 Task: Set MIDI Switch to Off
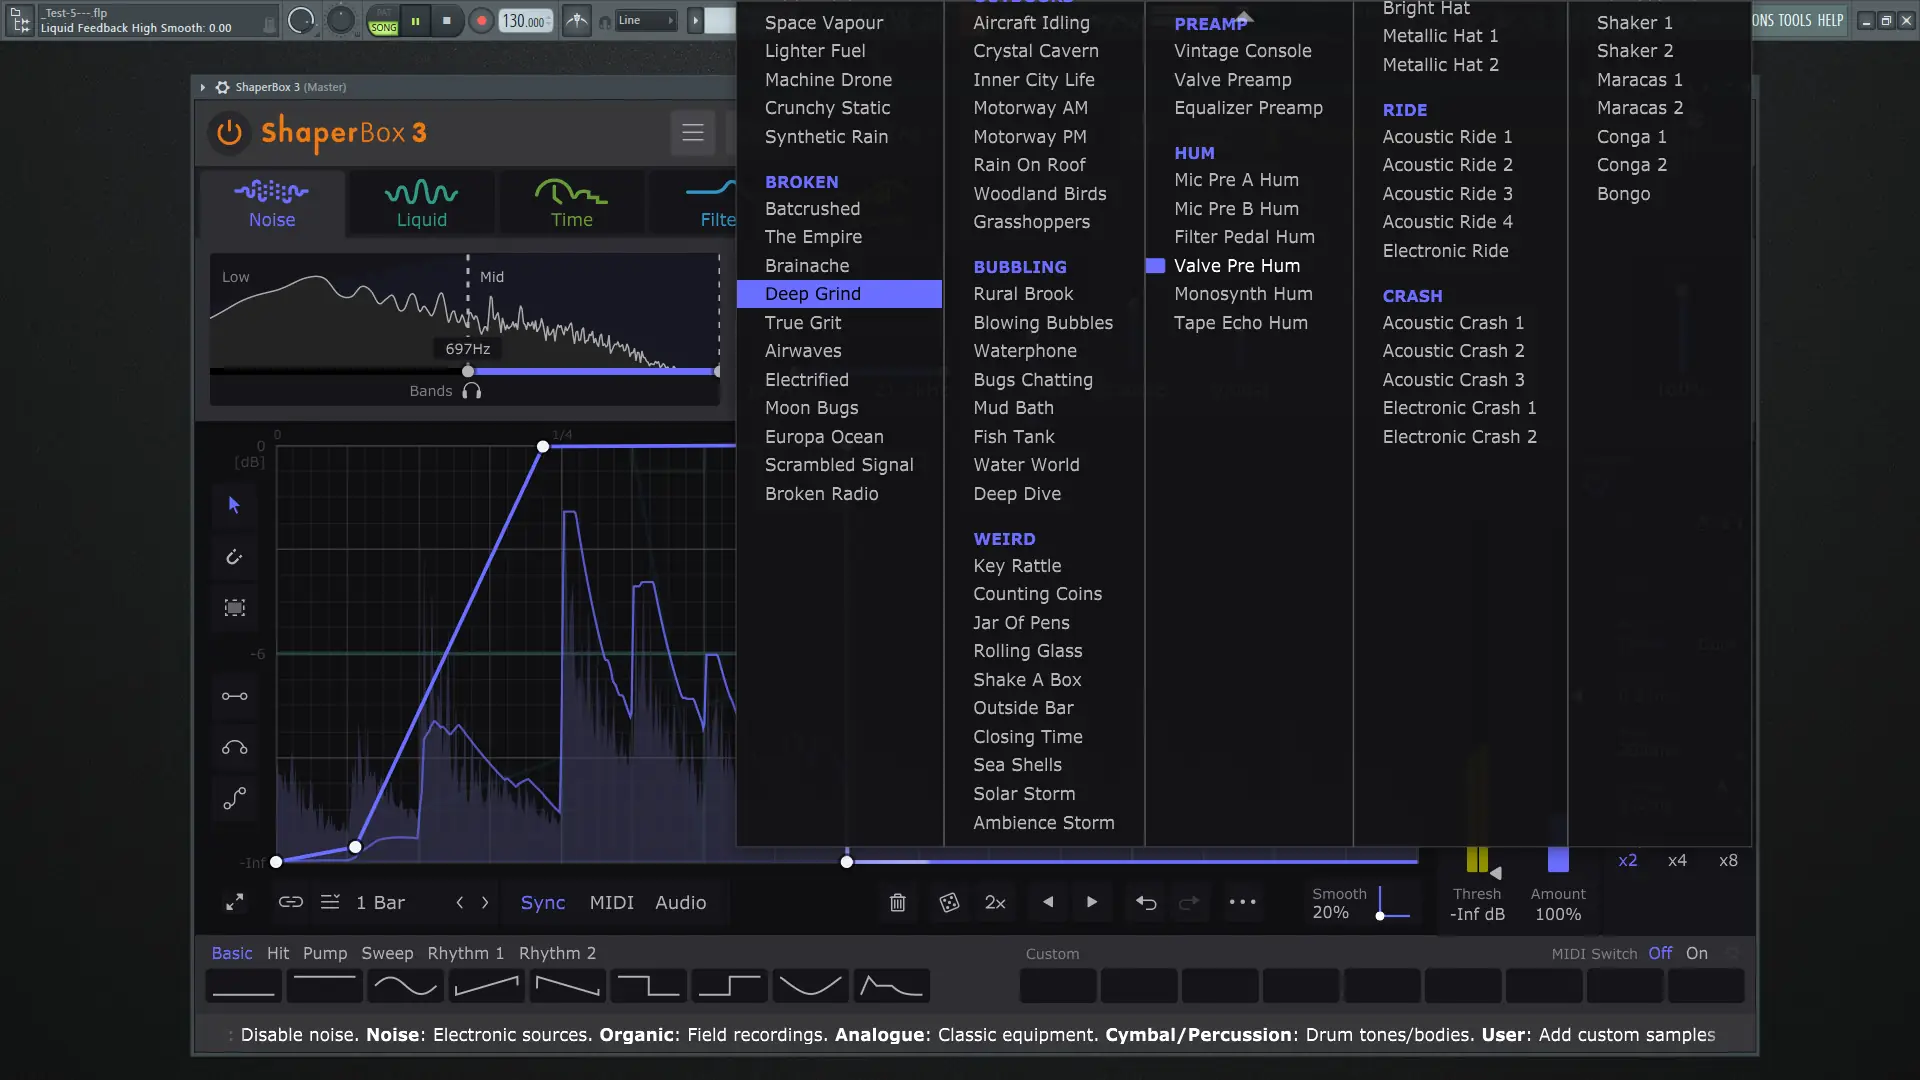click(x=1660, y=953)
